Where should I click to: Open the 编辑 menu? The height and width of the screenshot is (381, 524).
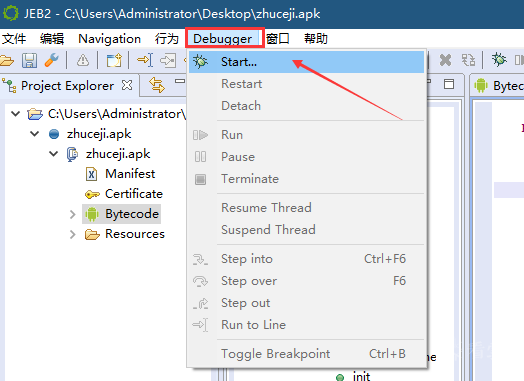pyautogui.click(x=52, y=39)
